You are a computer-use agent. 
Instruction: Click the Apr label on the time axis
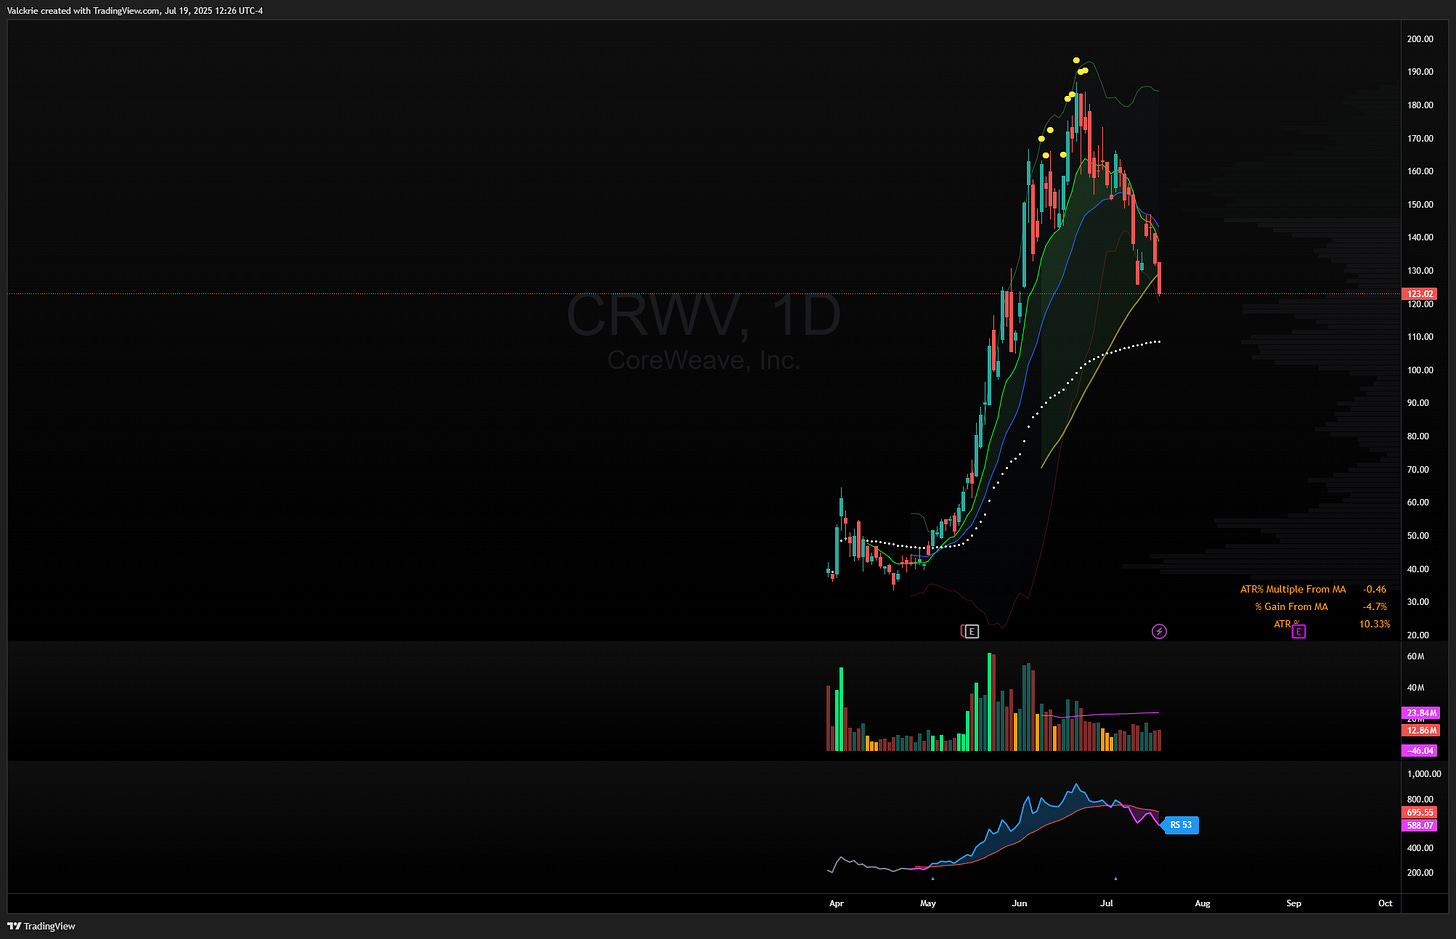pyautogui.click(x=837, y=903)
